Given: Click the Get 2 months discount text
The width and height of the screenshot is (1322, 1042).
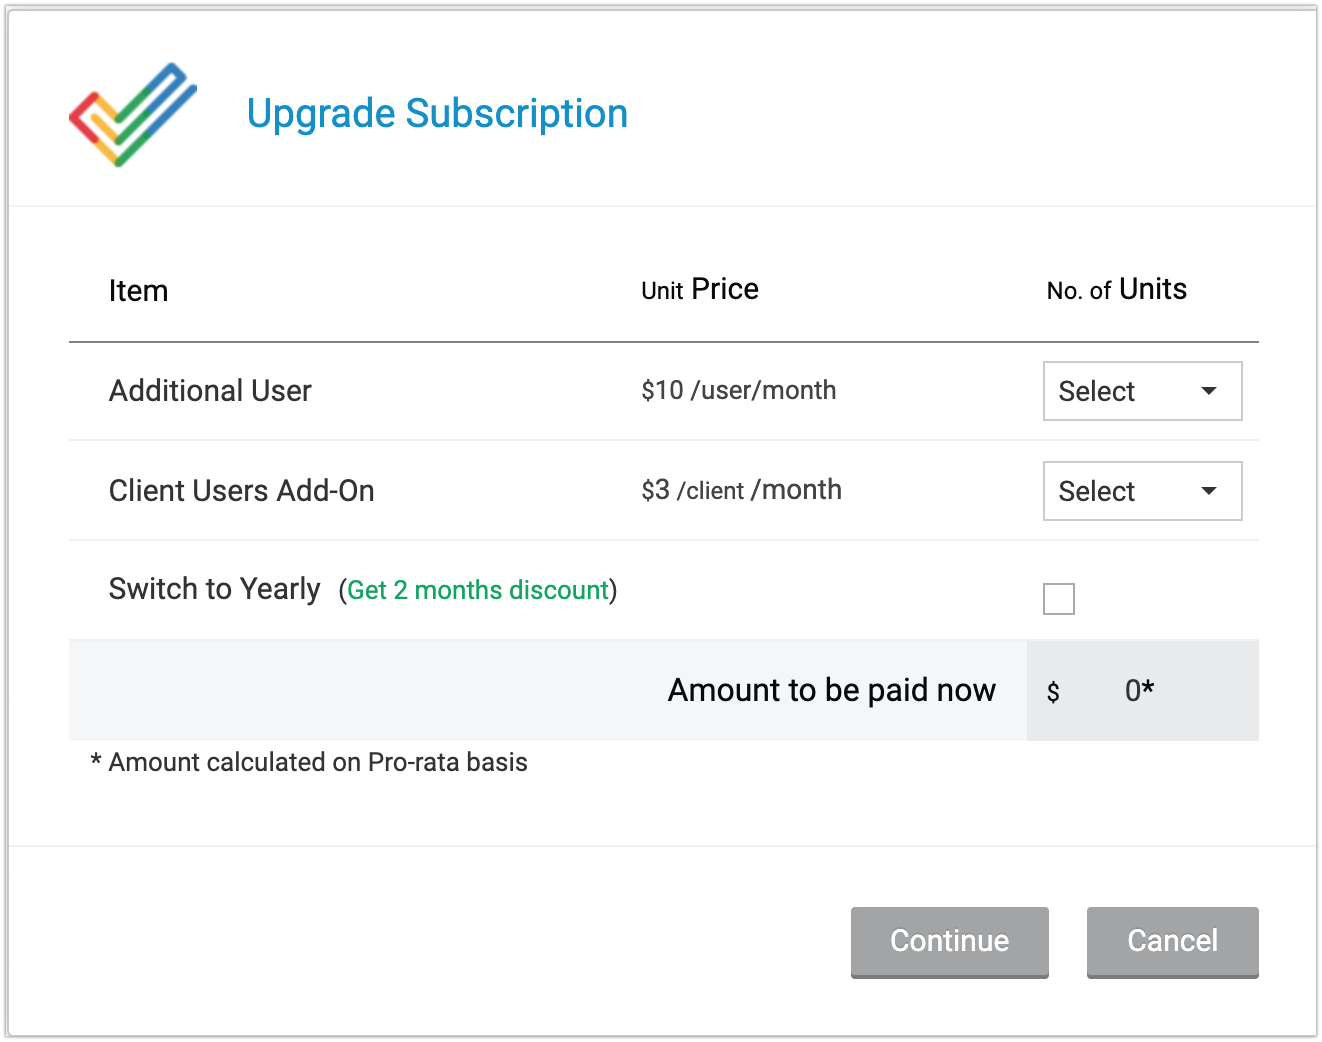Looking at the screenshot, I should click(x=478, y=590).
